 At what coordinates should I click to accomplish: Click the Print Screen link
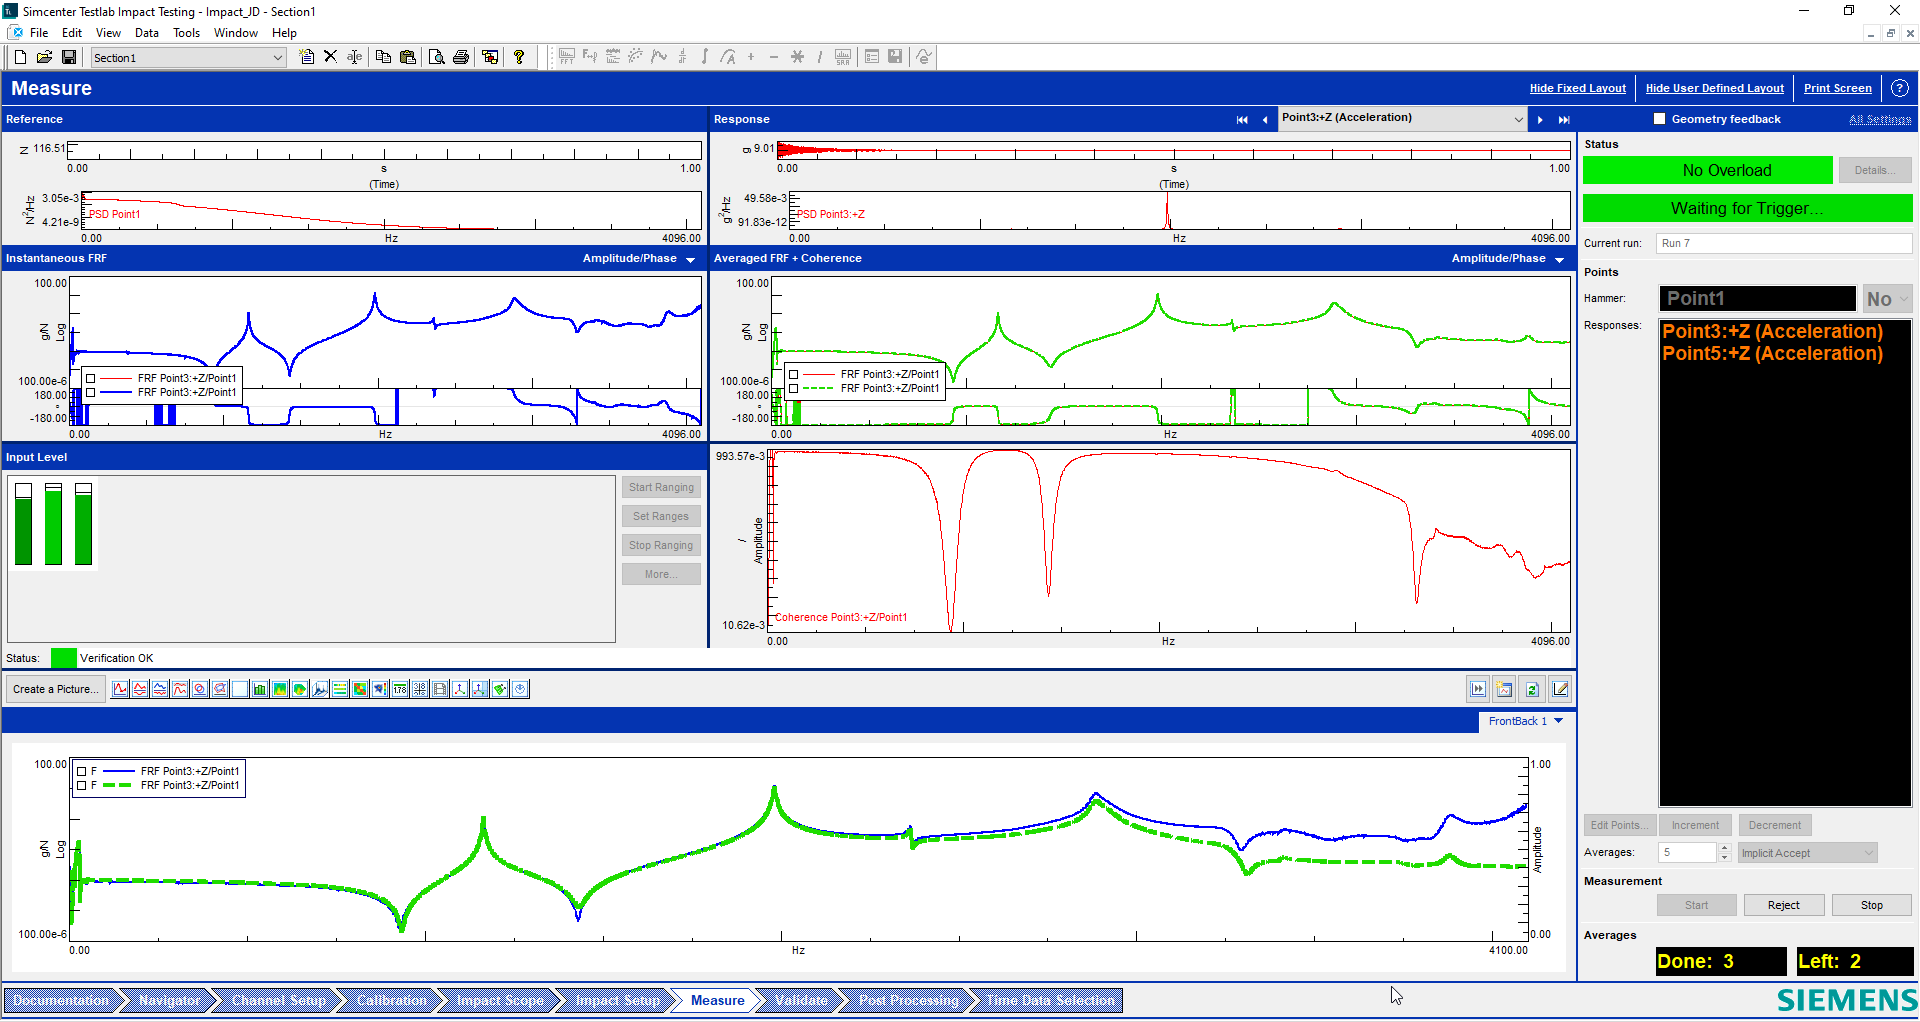click(1837, 88)
